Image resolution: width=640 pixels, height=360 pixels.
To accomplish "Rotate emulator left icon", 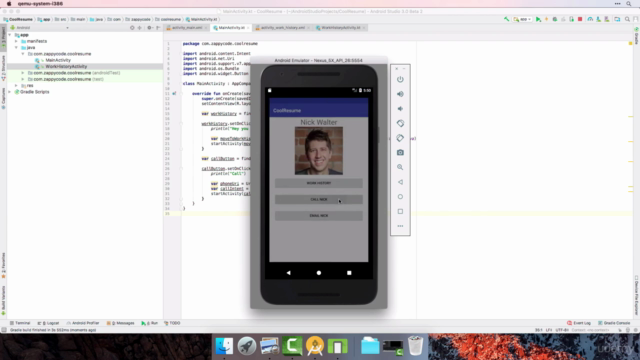I will (x=400, y=123).
